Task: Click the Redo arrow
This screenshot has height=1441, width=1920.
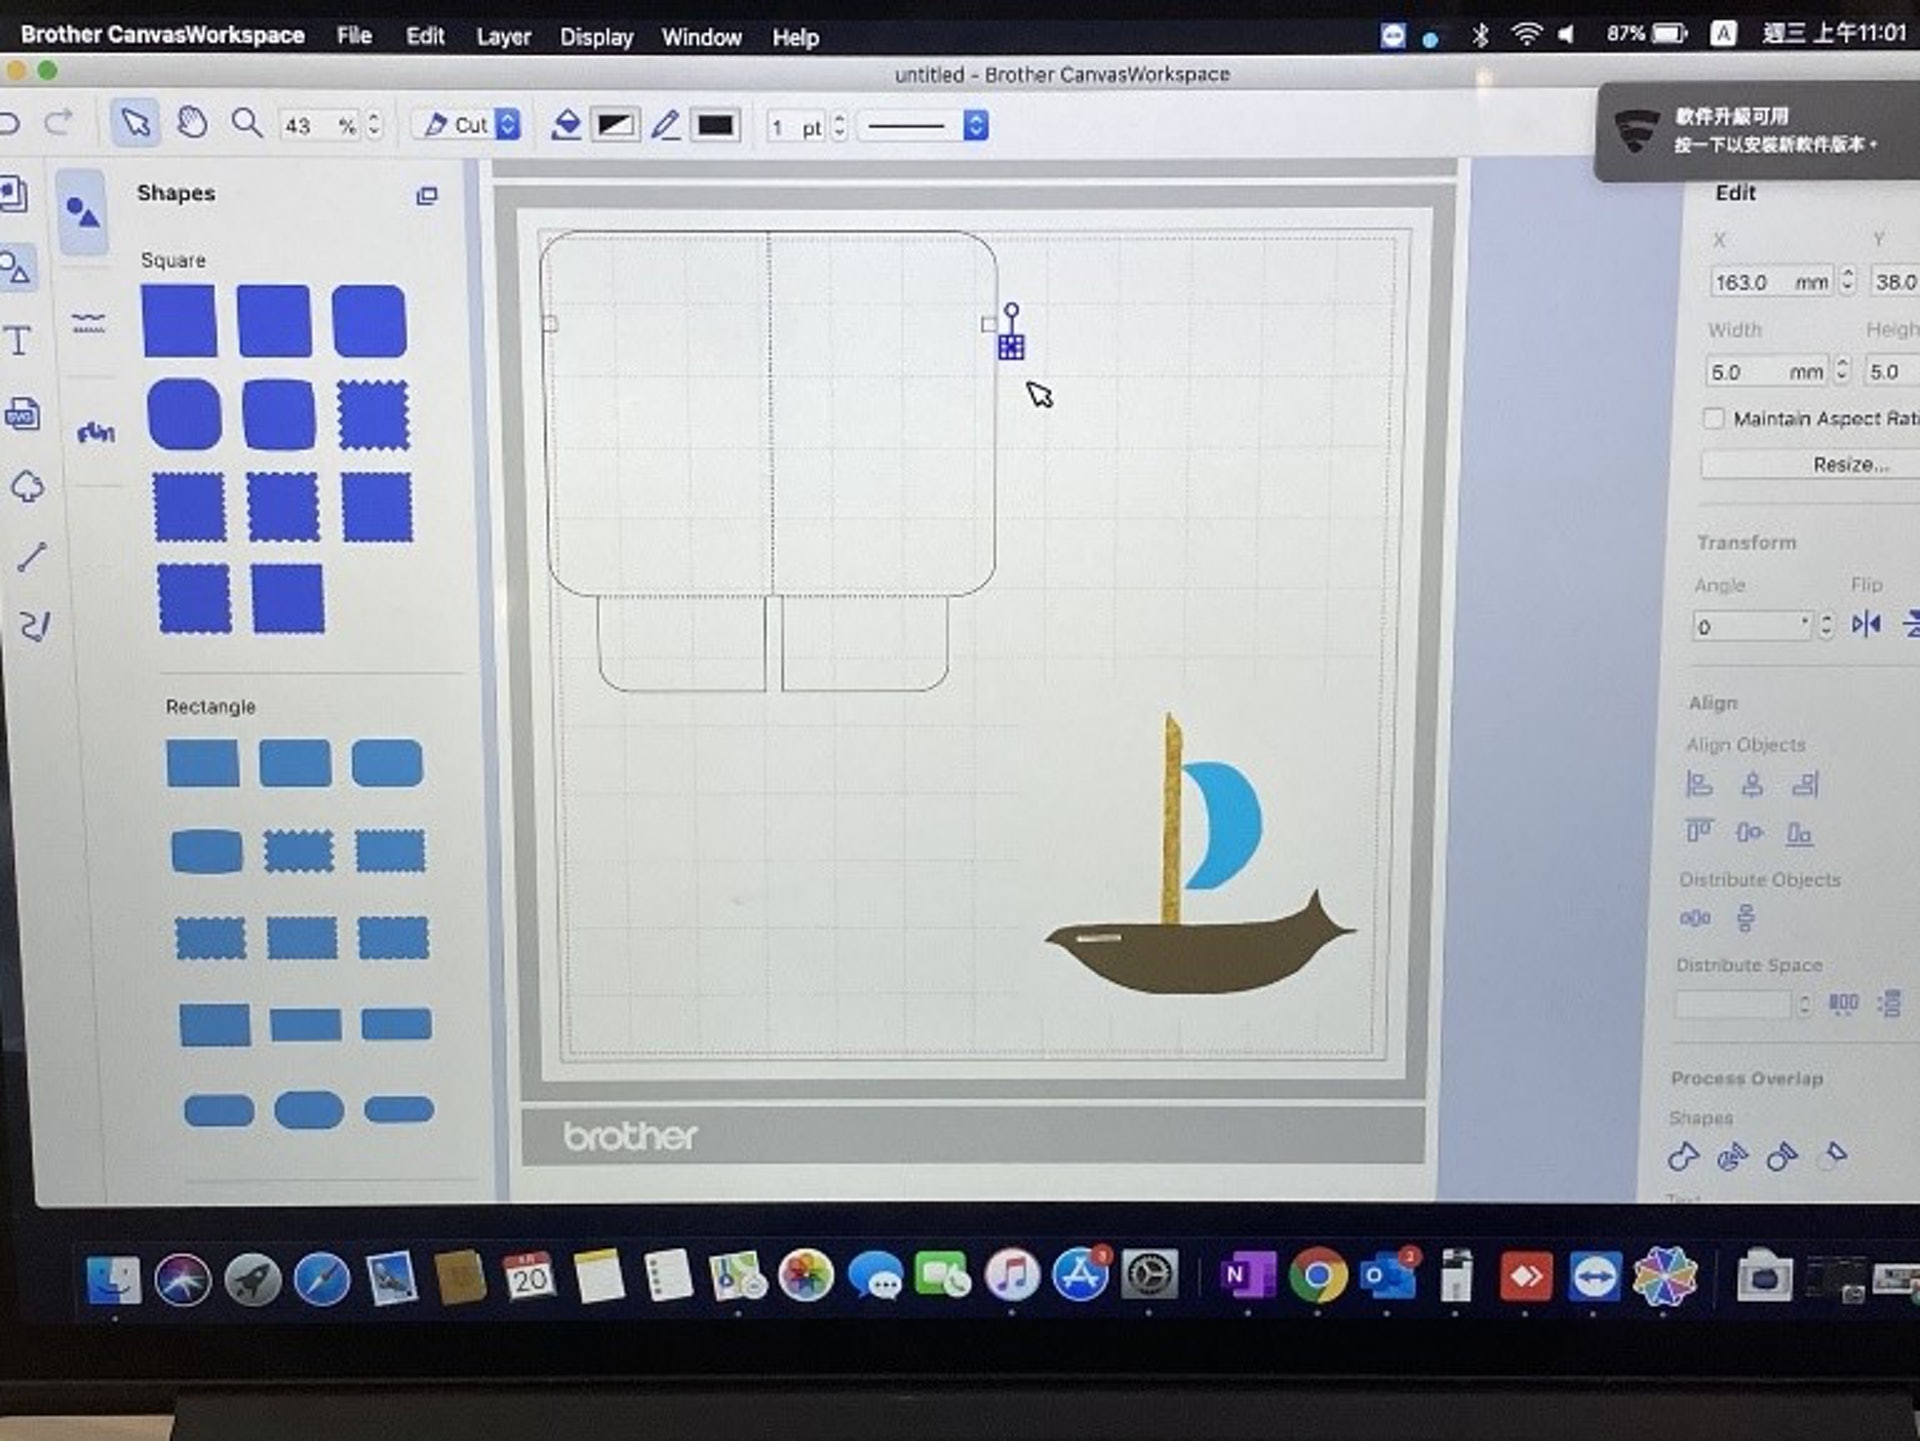Action: point(60,122)
